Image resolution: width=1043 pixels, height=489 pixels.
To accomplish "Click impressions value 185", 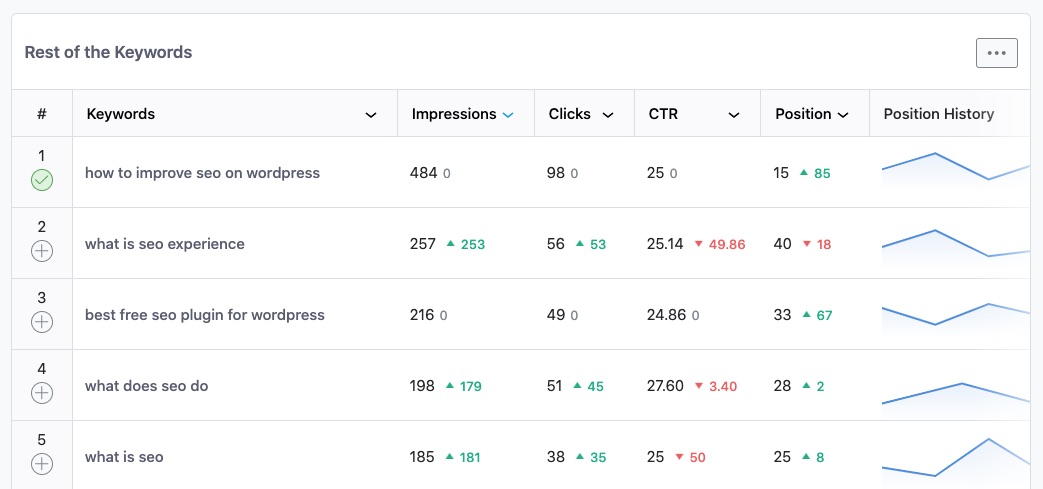I will [x=422, y=457].
